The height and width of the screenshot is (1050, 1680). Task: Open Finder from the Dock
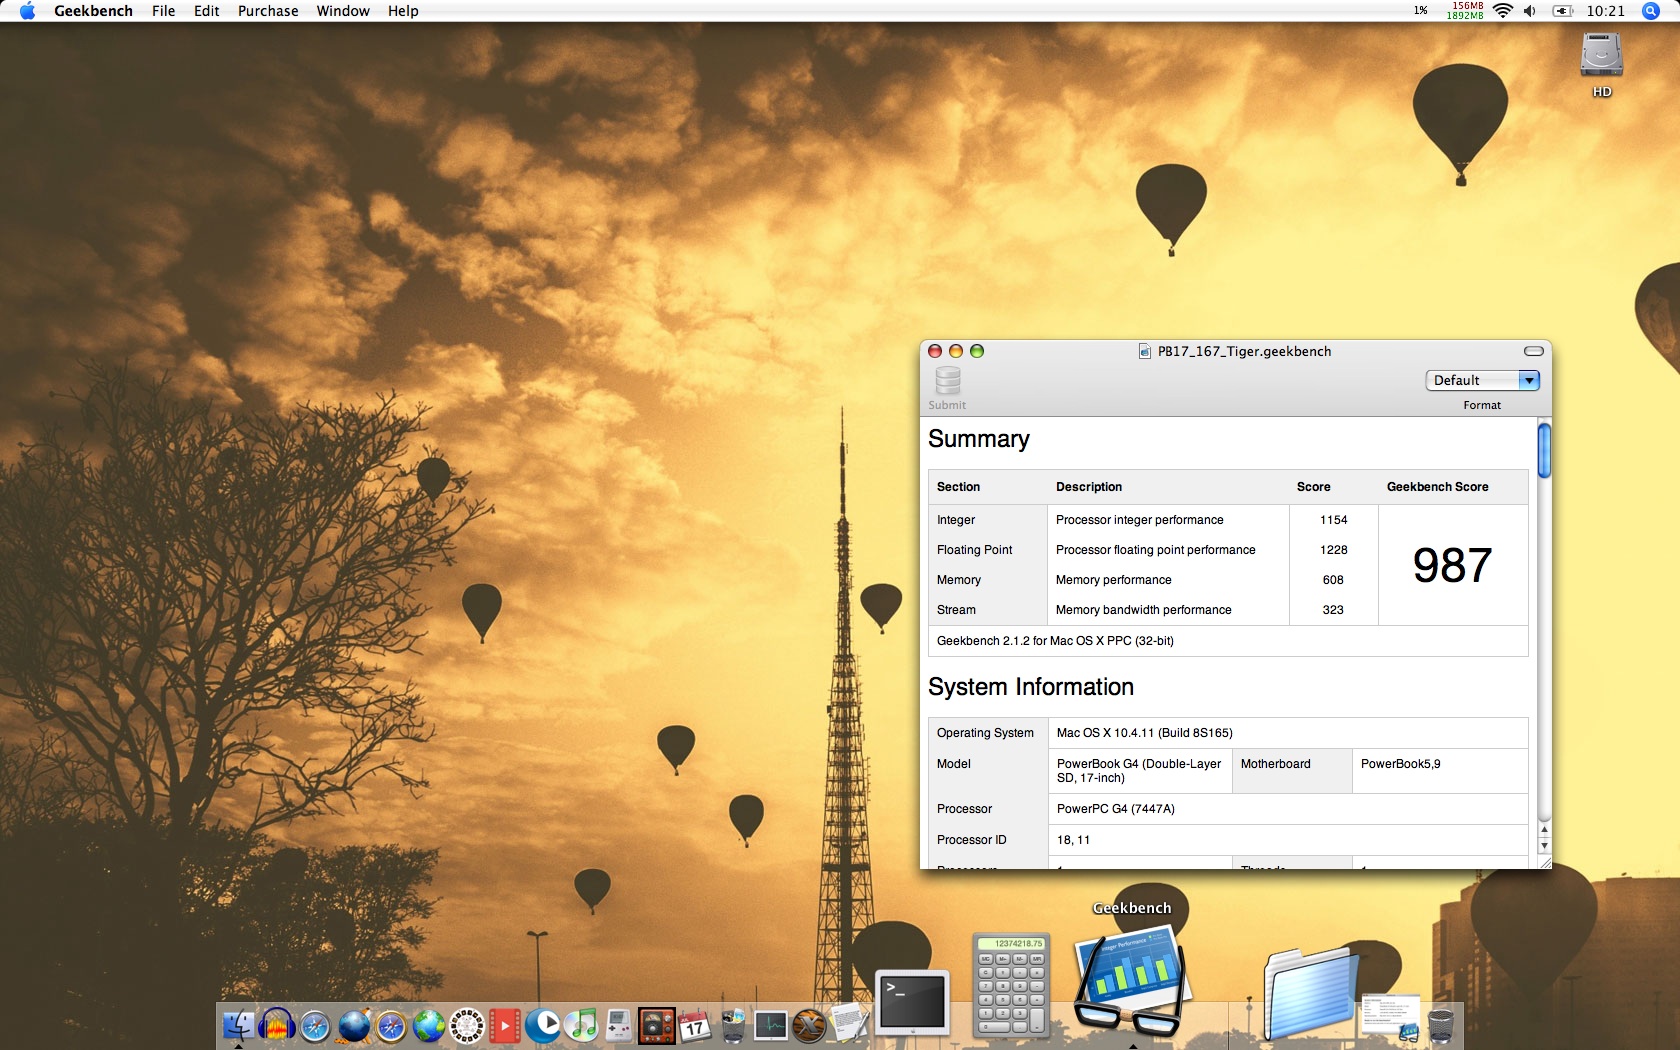pos(239,1026)
